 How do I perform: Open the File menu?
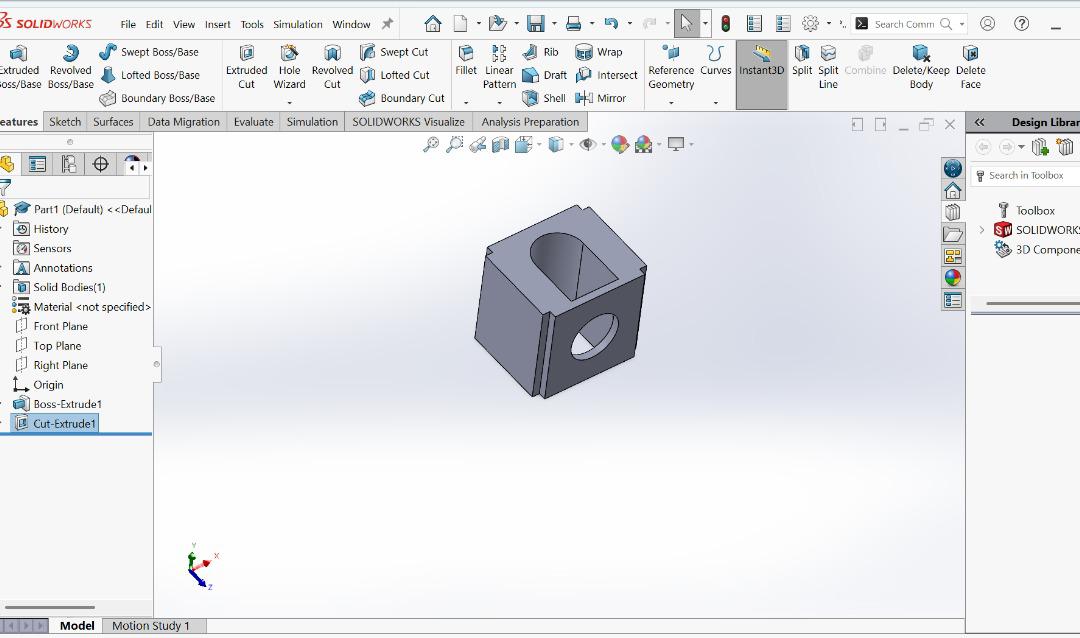128,24
